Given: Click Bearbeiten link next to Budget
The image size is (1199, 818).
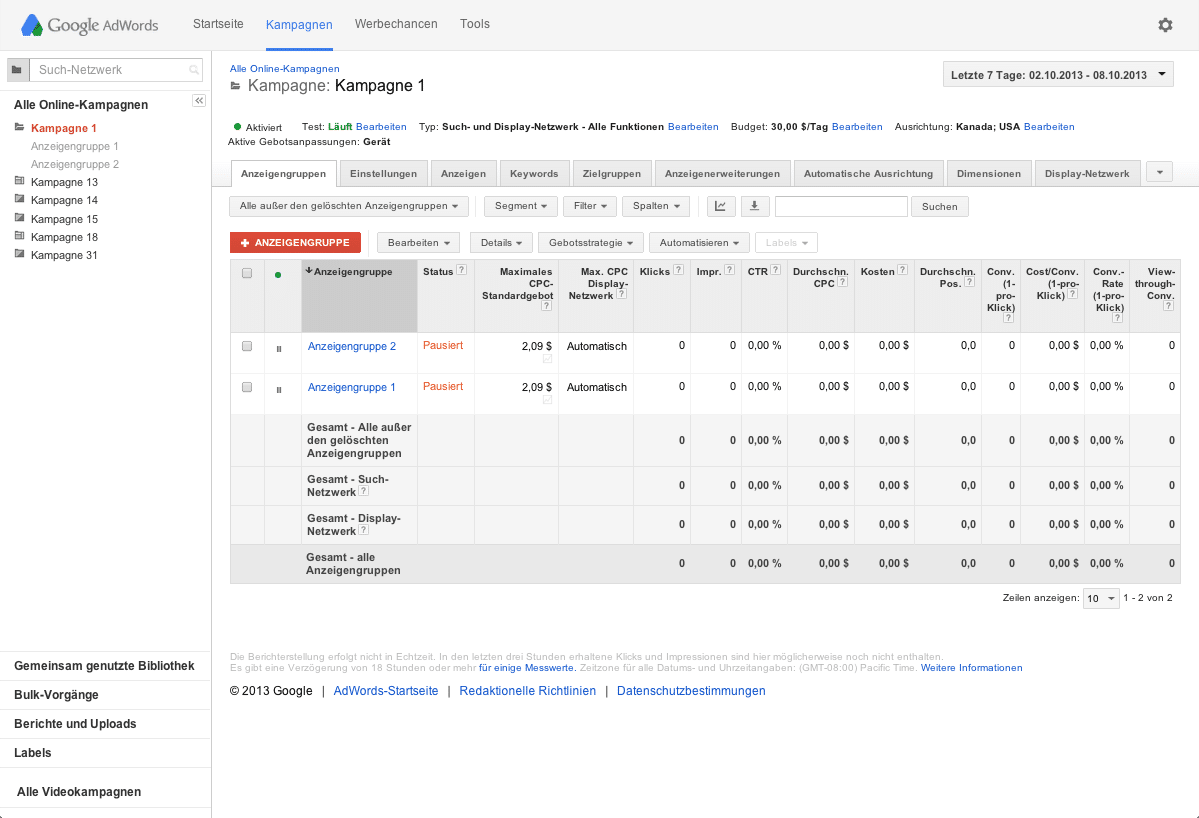Looking at the screenshot, I should [857, 127].
